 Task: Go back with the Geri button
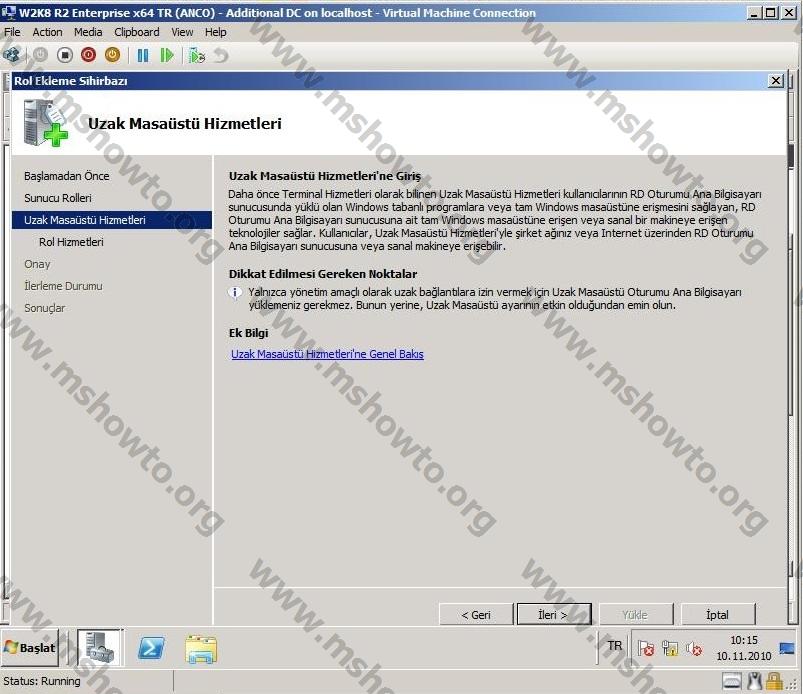point(476,614)
